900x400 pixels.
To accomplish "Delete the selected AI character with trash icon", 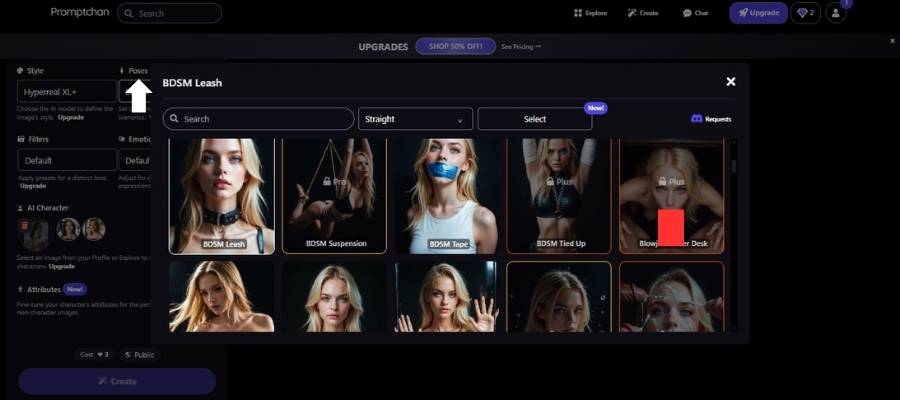I will pyautogui.click(x=26, y=226).
